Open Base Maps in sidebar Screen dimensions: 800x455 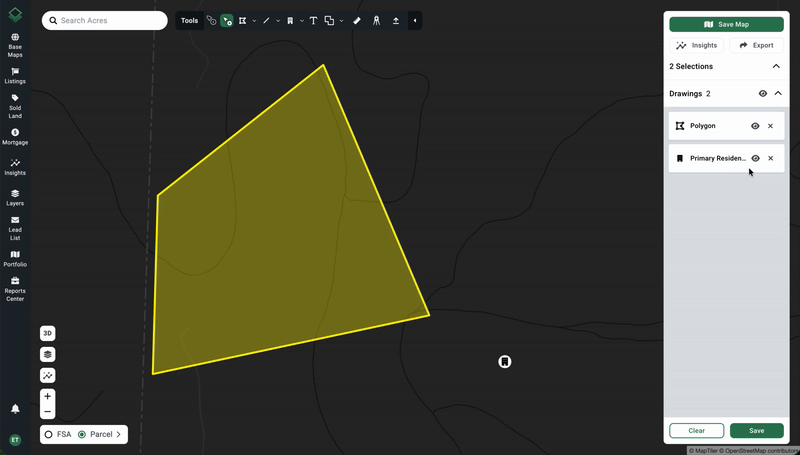click(x=15, y=45)
